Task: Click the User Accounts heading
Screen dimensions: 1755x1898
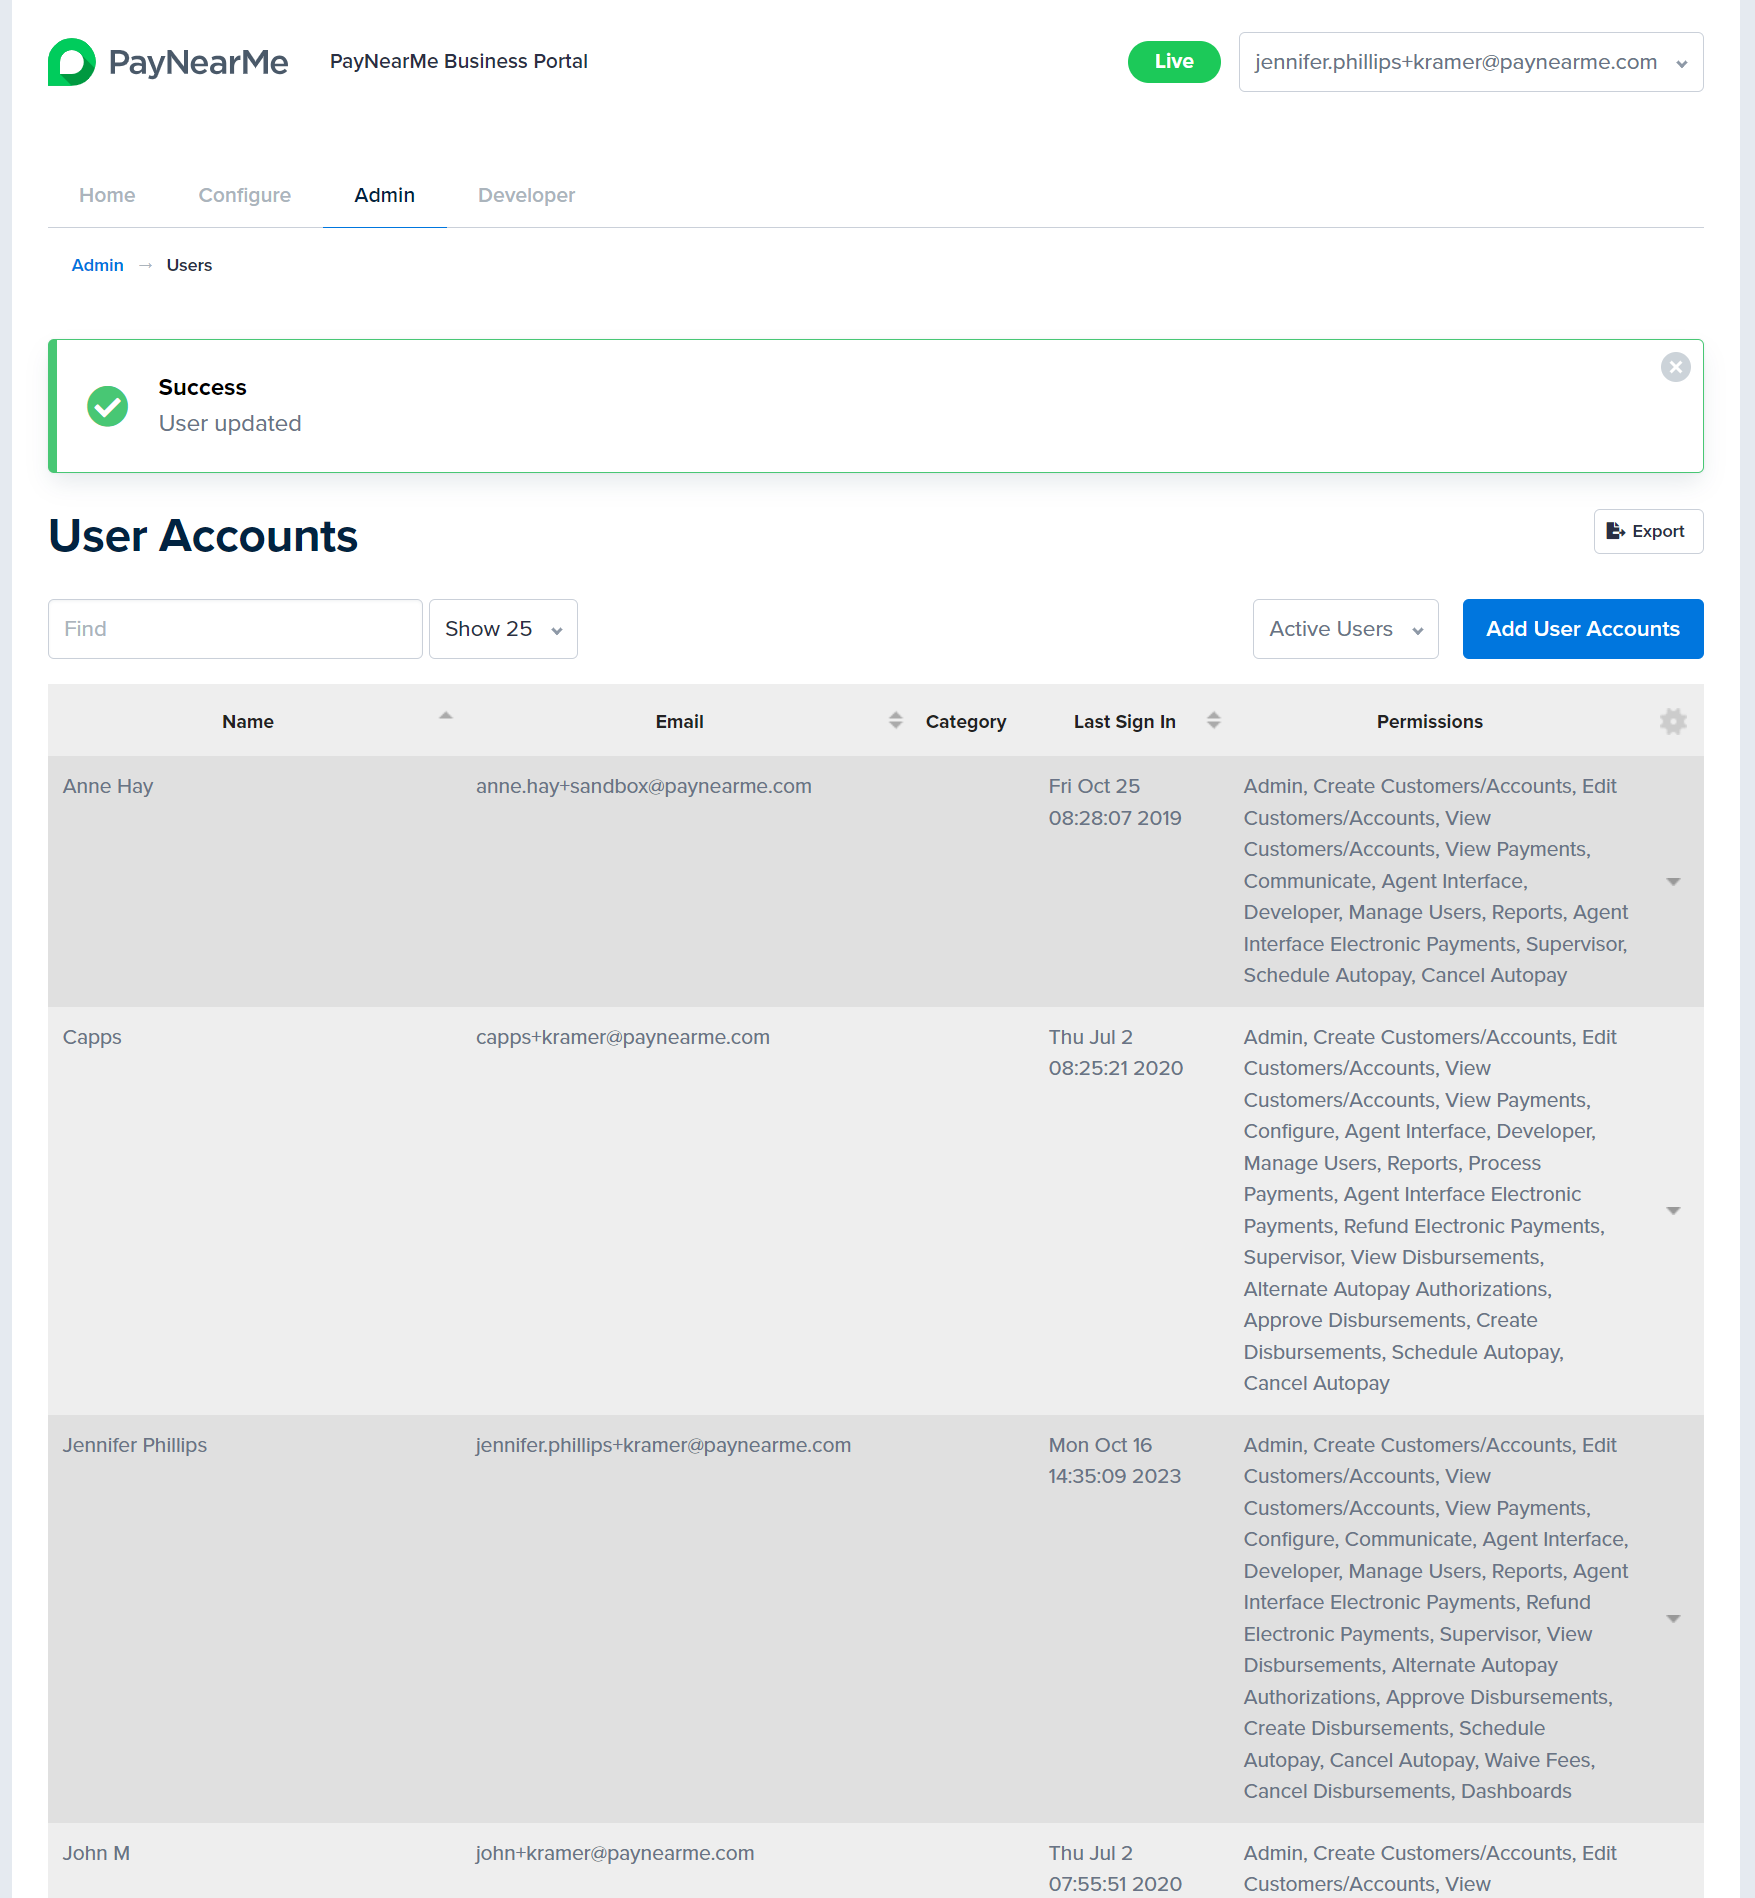Action: (x=203, y=536)
